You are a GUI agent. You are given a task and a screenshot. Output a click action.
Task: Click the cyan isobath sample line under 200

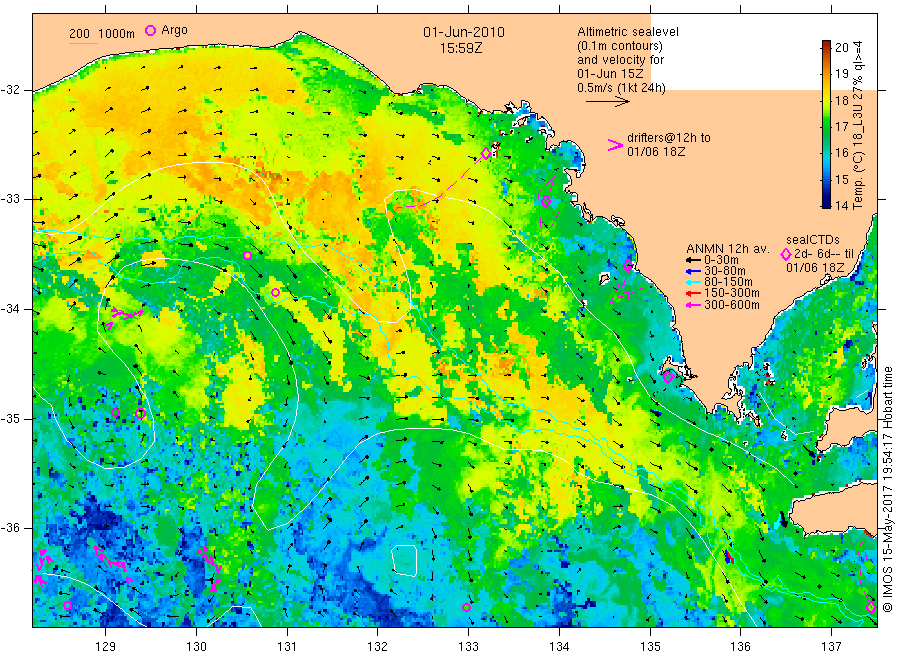83,42
